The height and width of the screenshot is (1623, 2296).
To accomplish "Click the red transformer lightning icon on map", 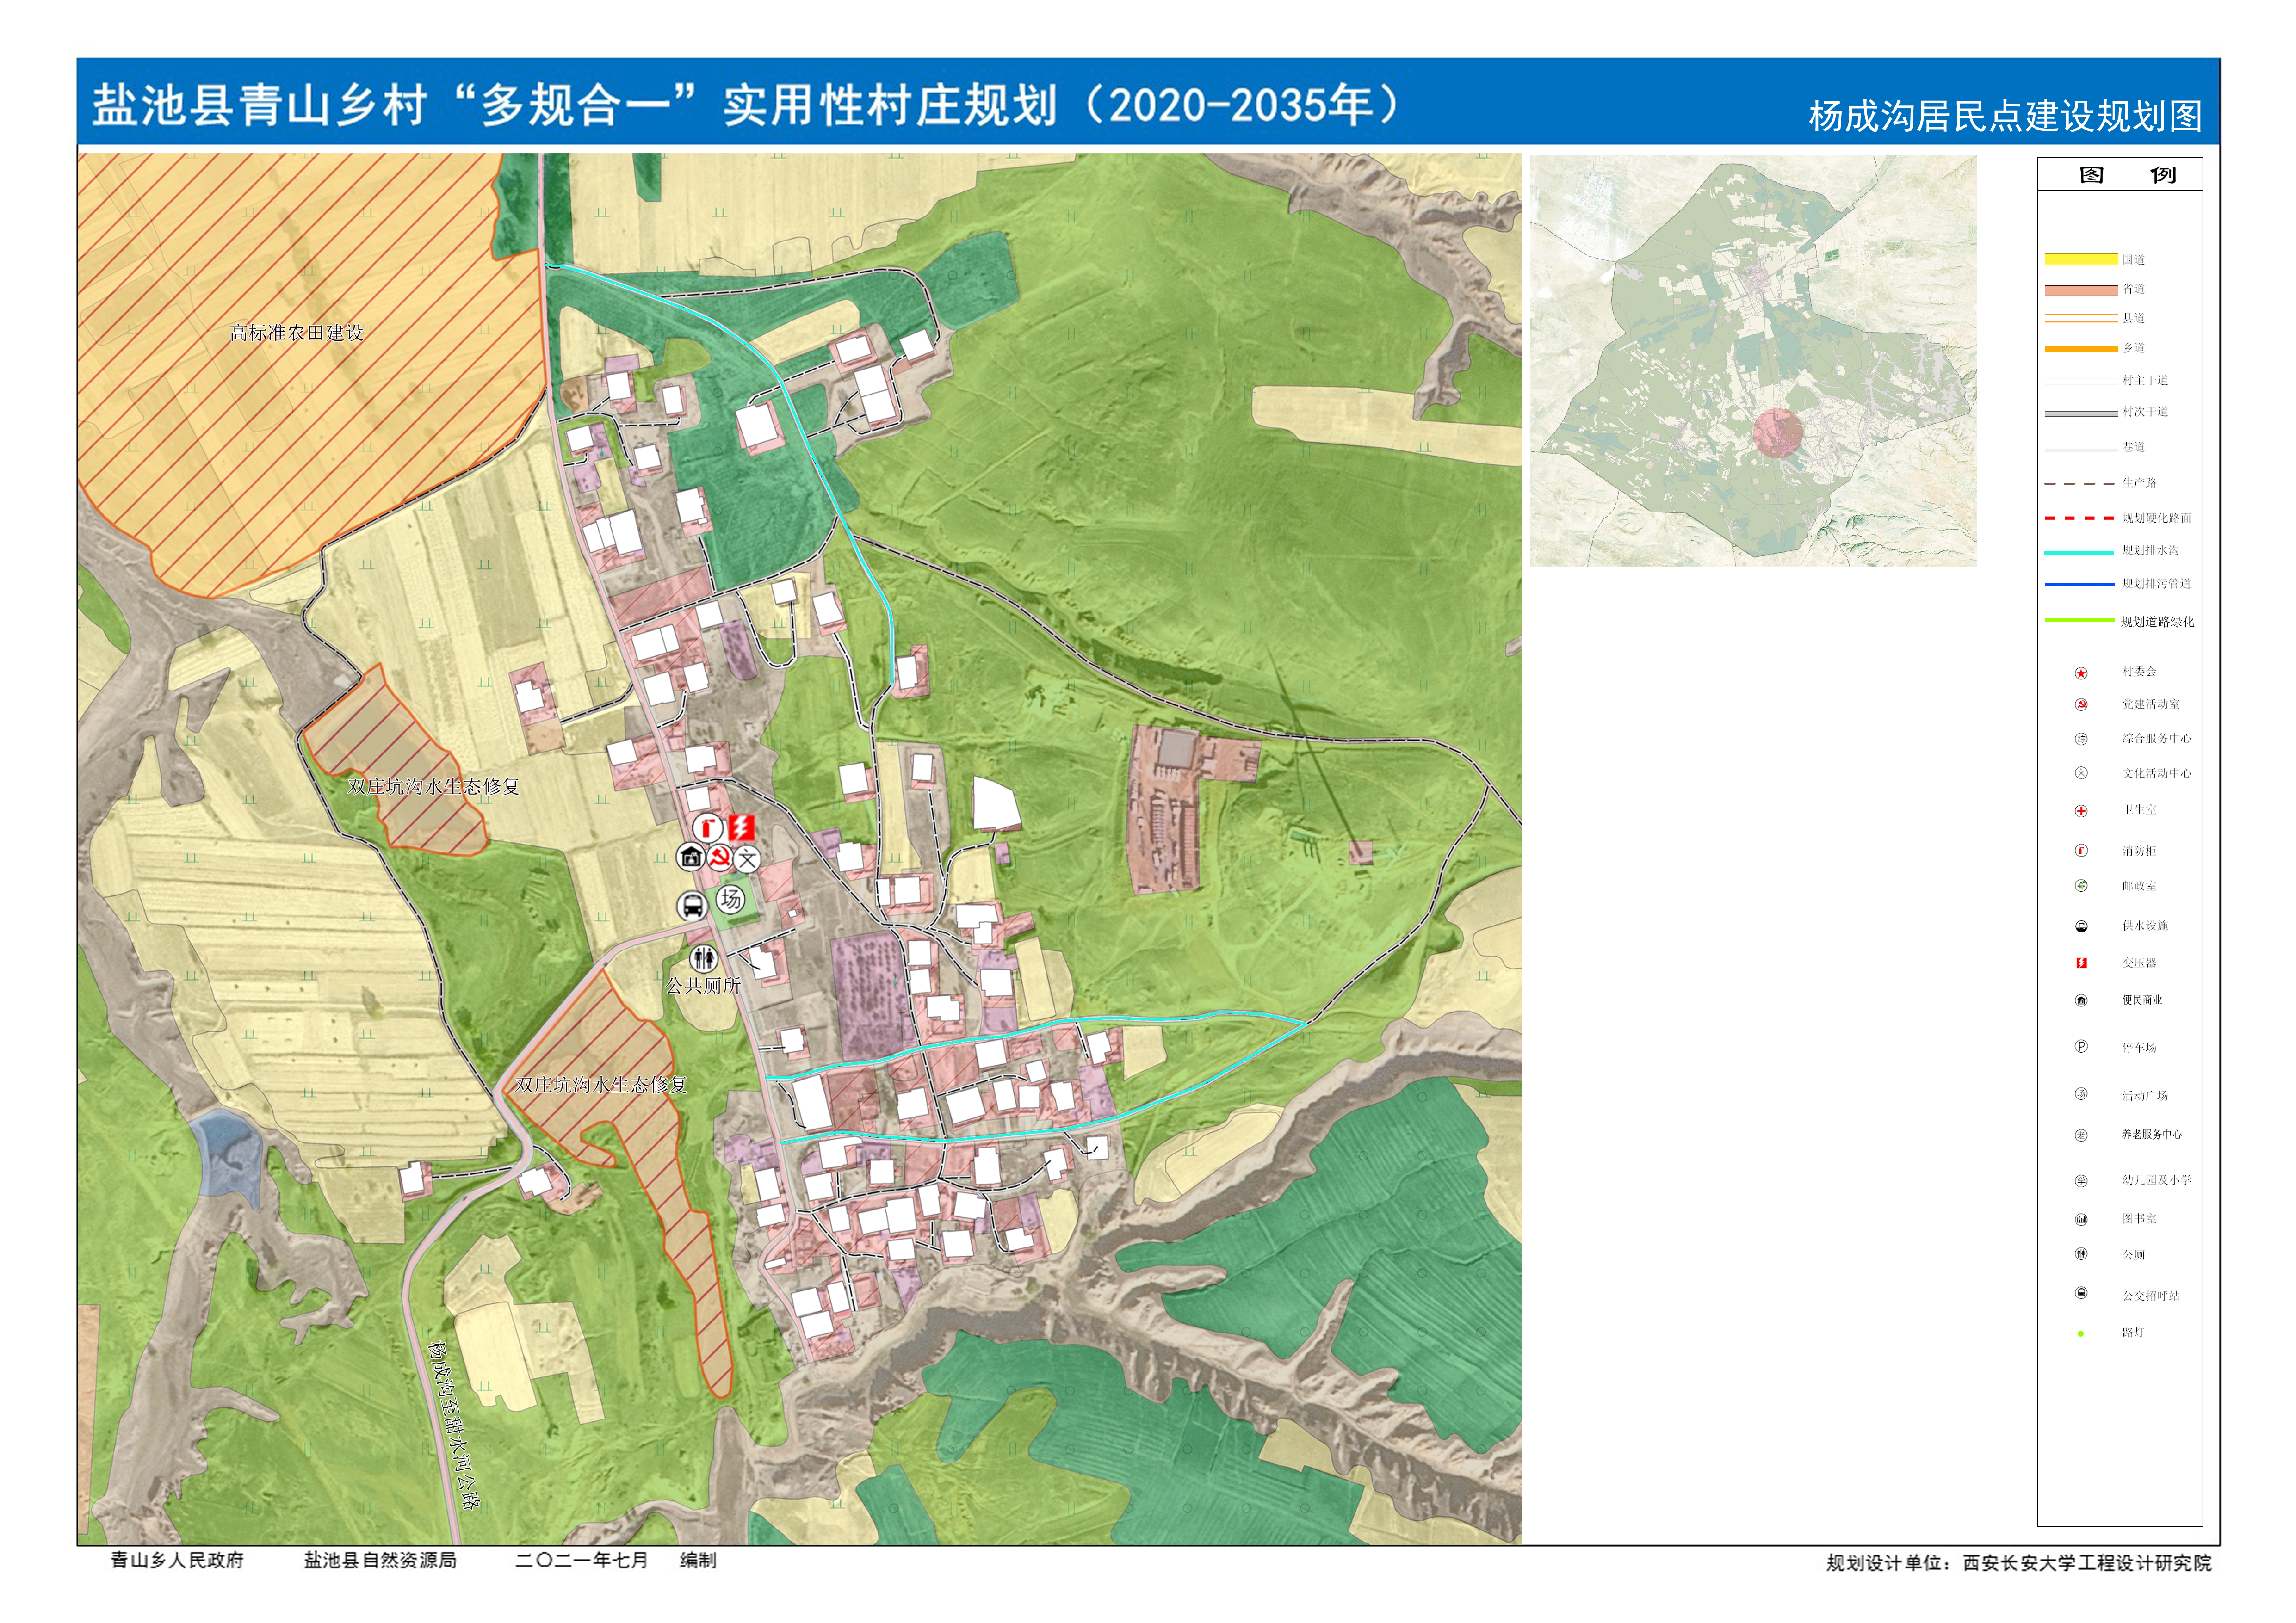I will point(741,828).
